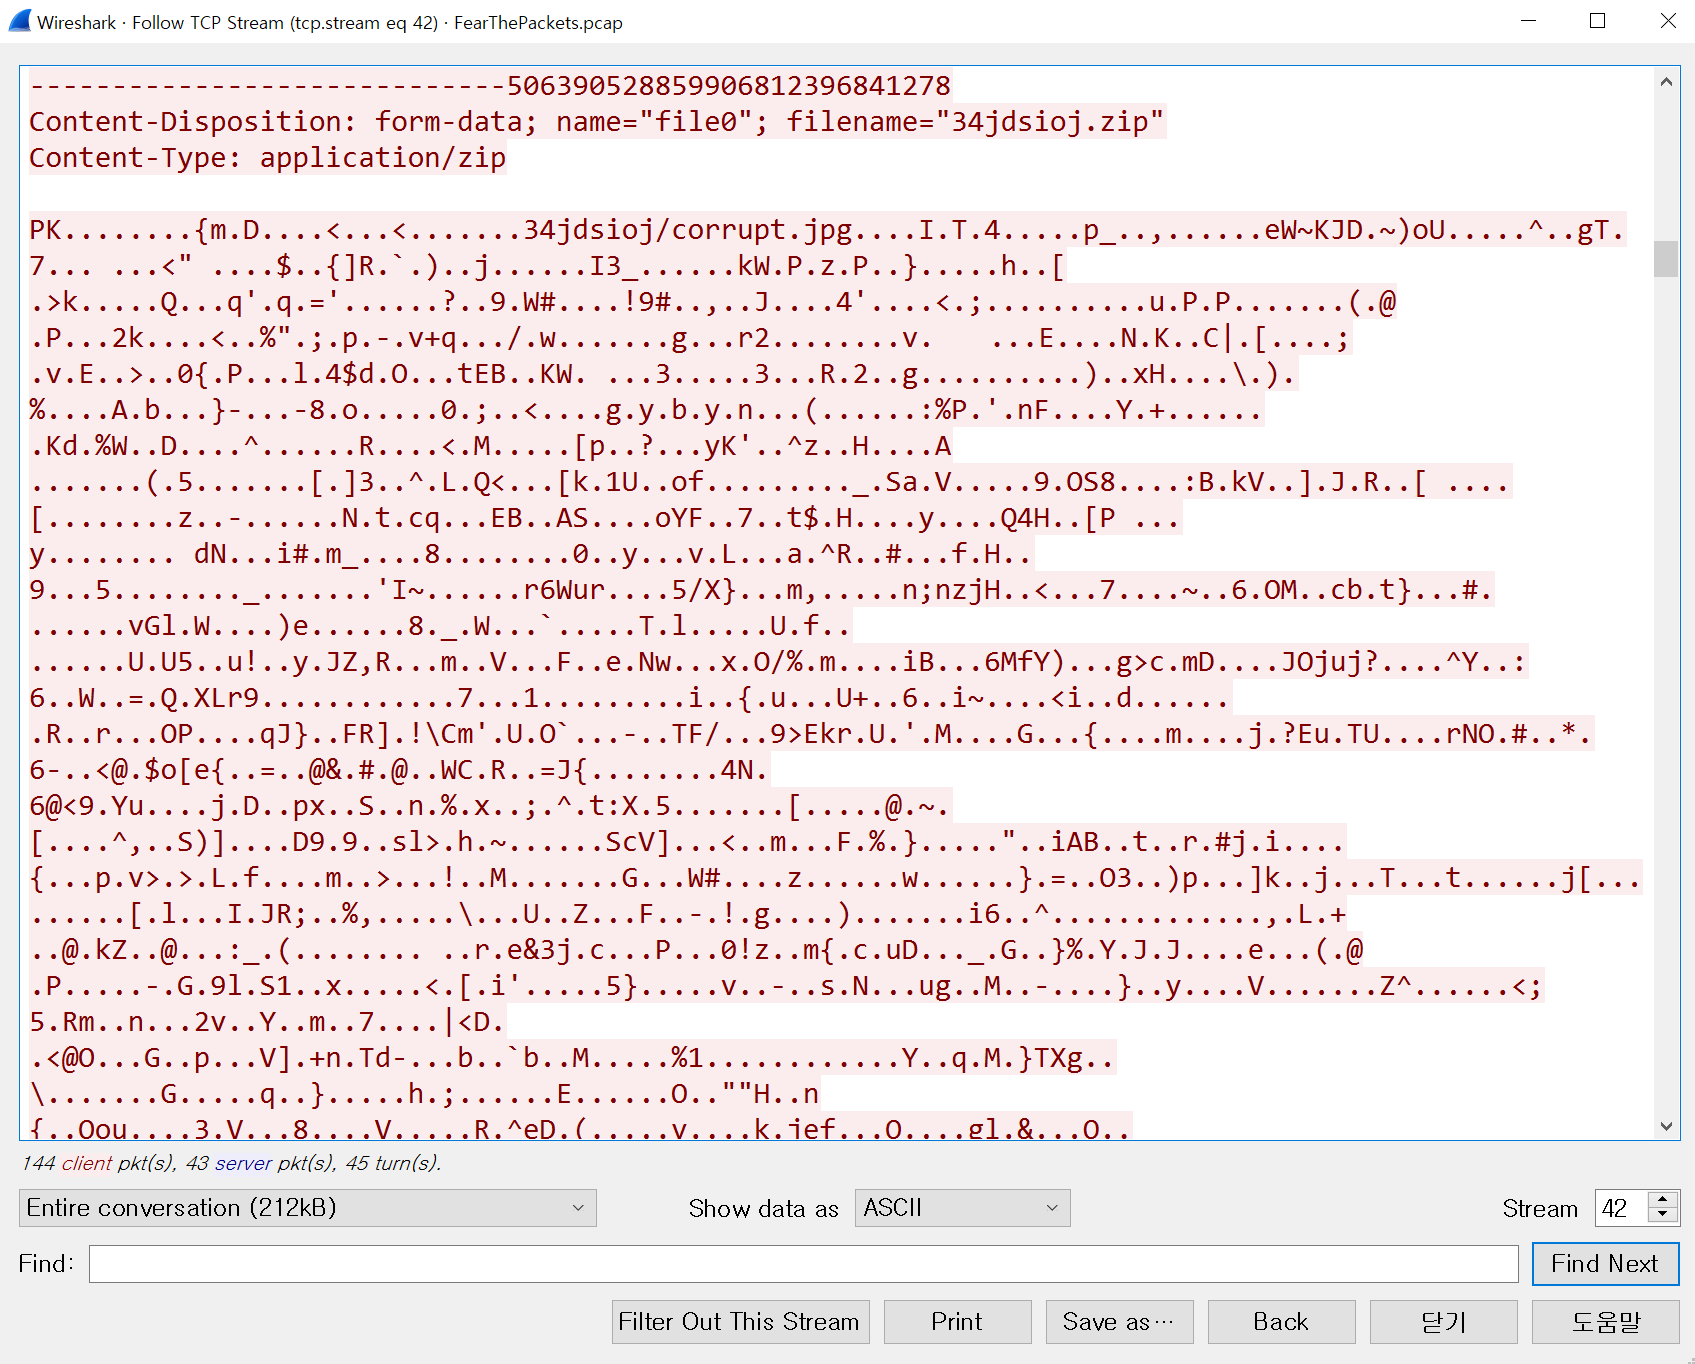
Task: Click the filename "34jdsioj.zip" text
Action: [x=1049, y=121]
